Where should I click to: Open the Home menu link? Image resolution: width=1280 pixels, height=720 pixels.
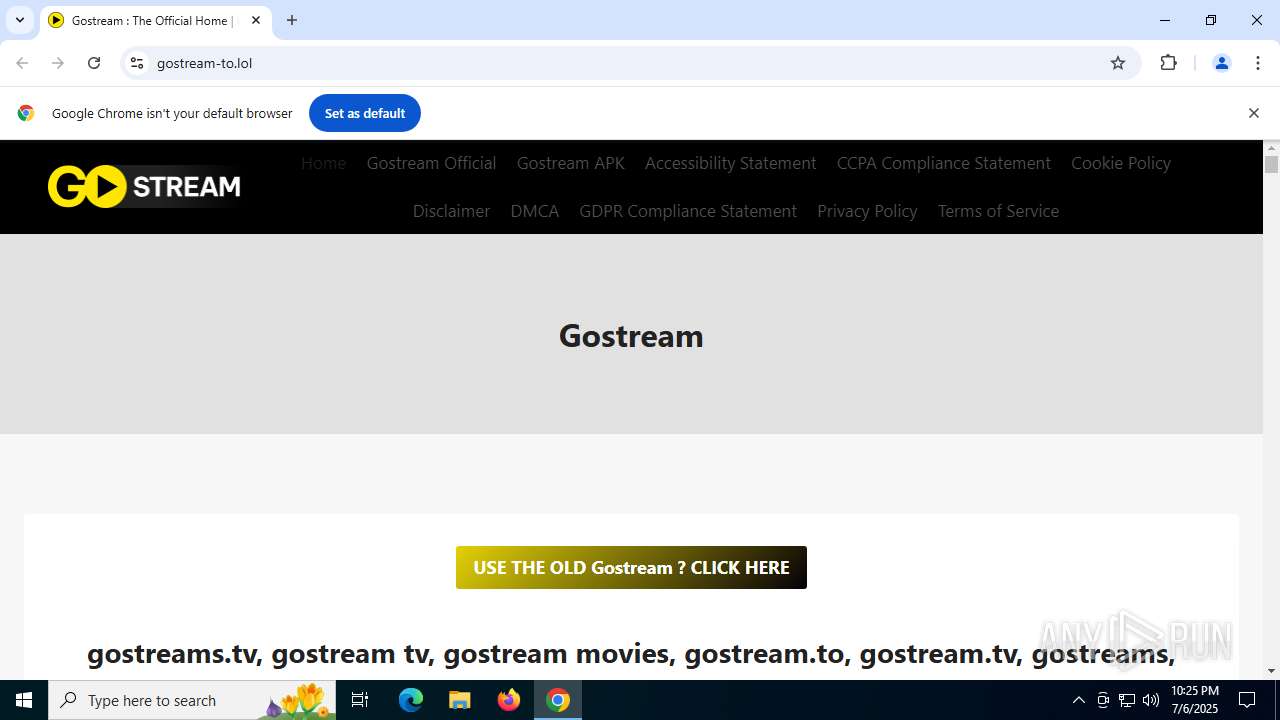pos(323,163)
